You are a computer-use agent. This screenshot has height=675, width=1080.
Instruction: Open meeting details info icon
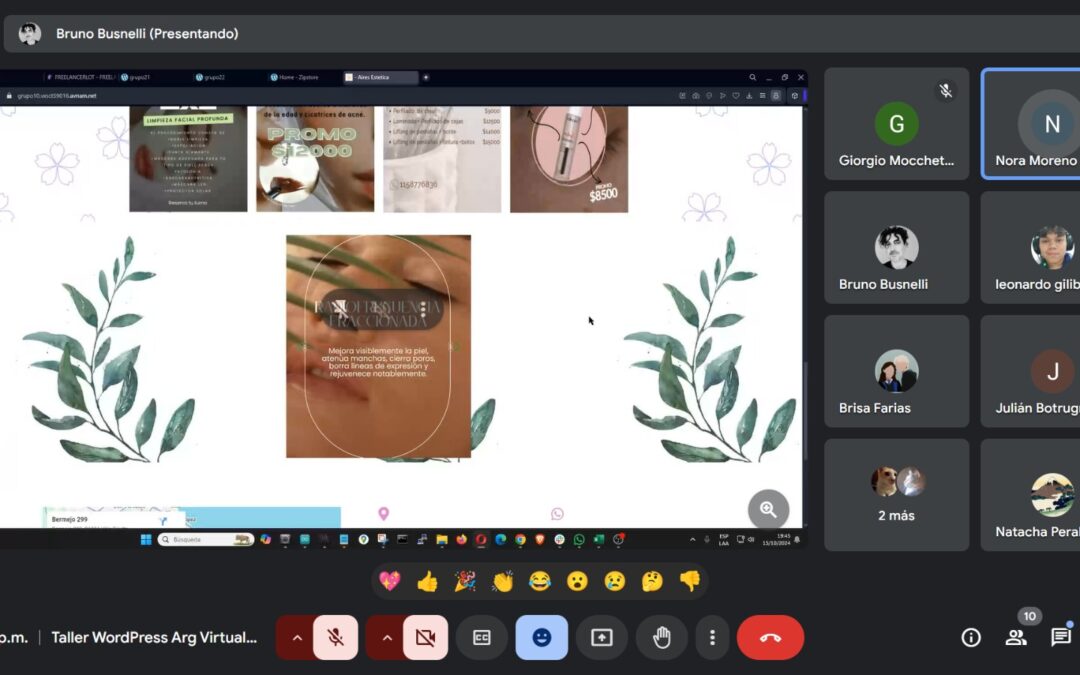click(x=971, y=638)
